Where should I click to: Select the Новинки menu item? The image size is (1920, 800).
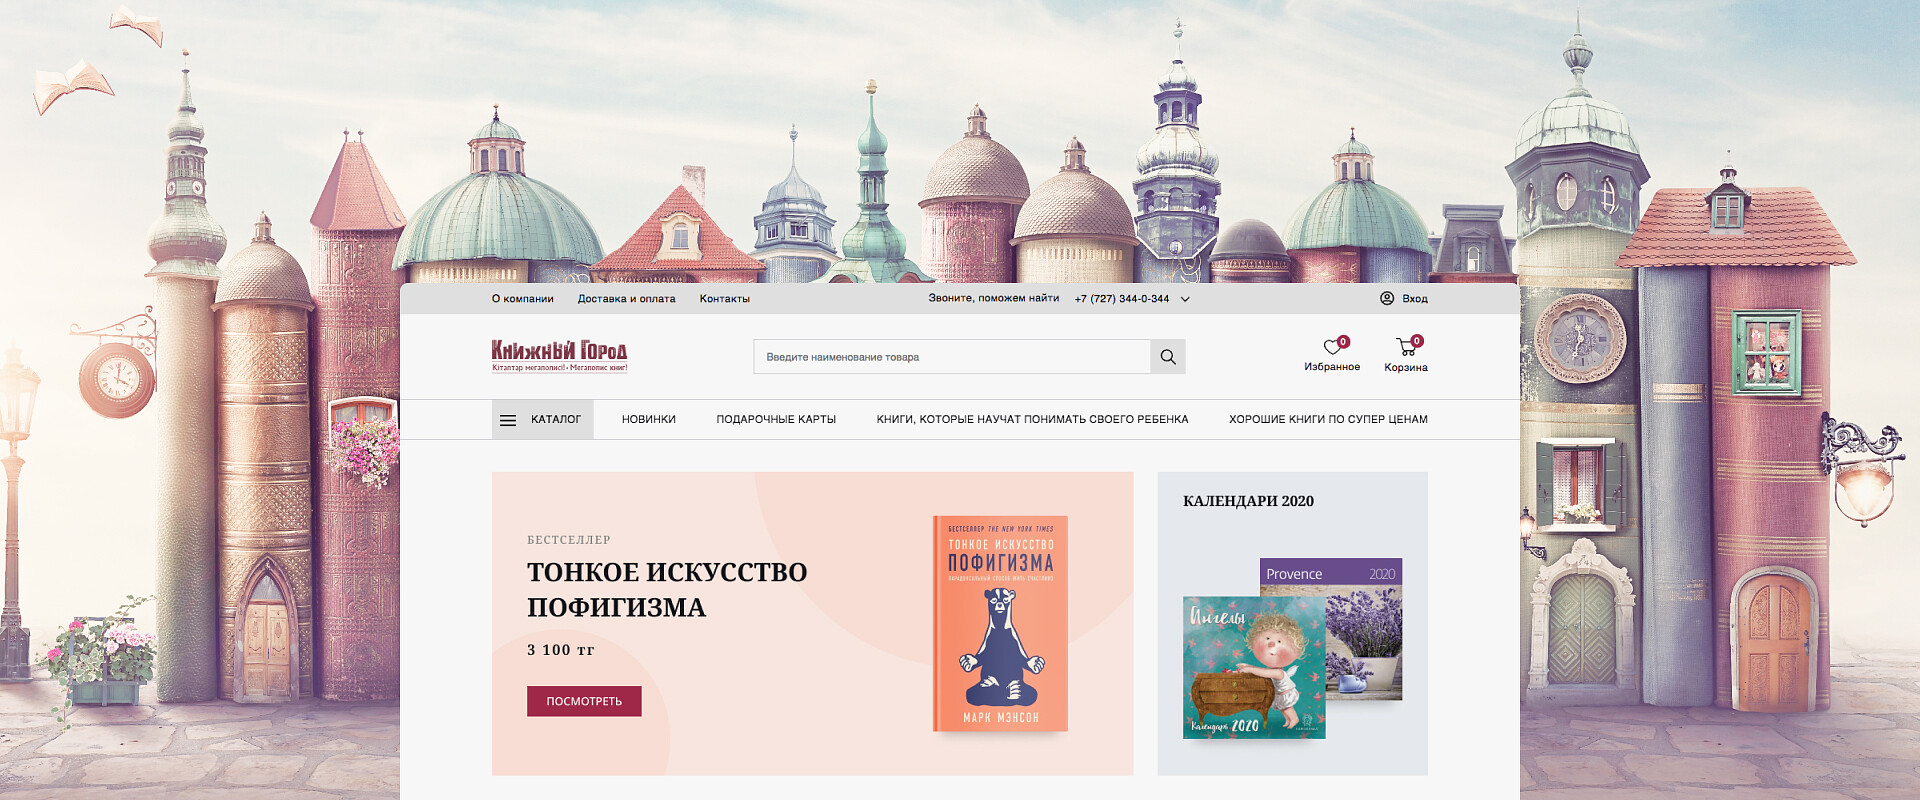[648, 419]
